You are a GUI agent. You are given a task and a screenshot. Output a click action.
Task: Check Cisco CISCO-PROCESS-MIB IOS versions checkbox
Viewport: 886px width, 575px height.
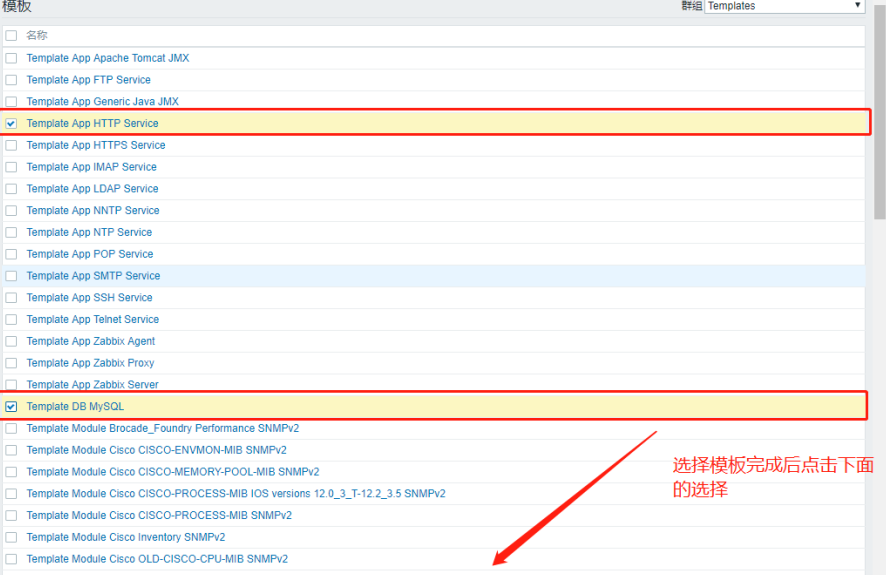(x=11, y=494)
